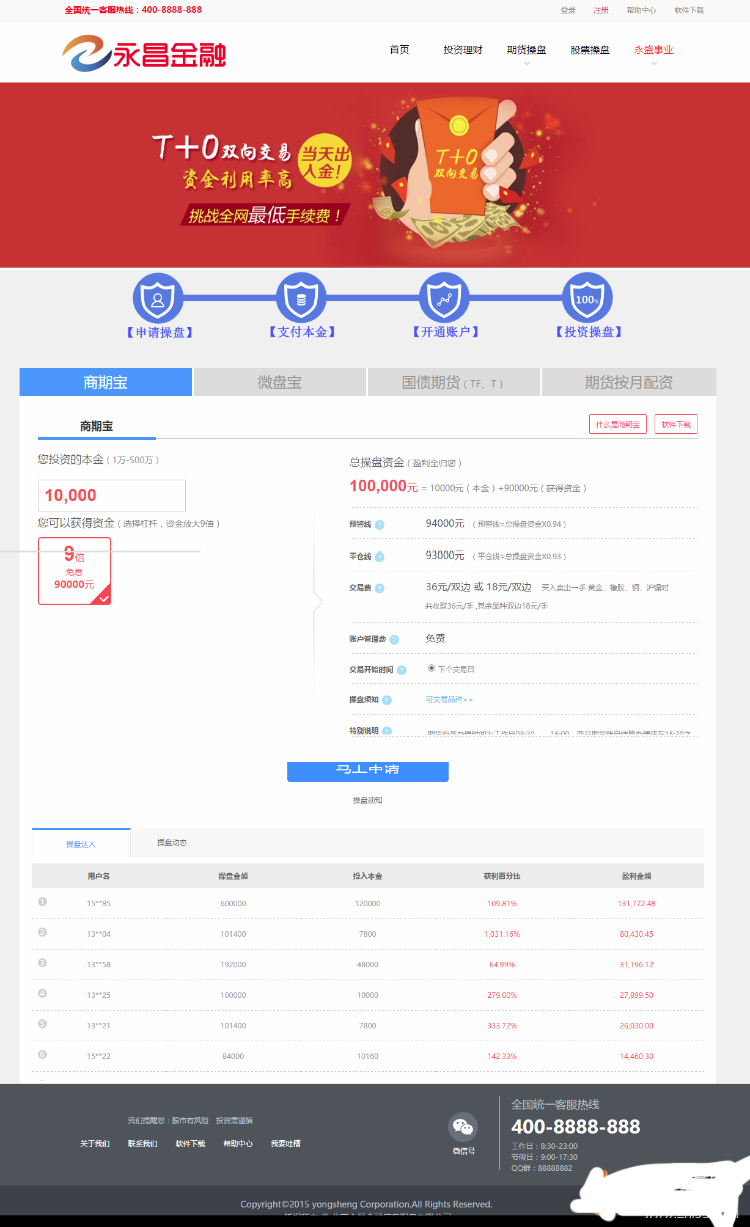750x1227 pixels.
Task: Click profit amount 131,772.48
Action: coord(636,903)
